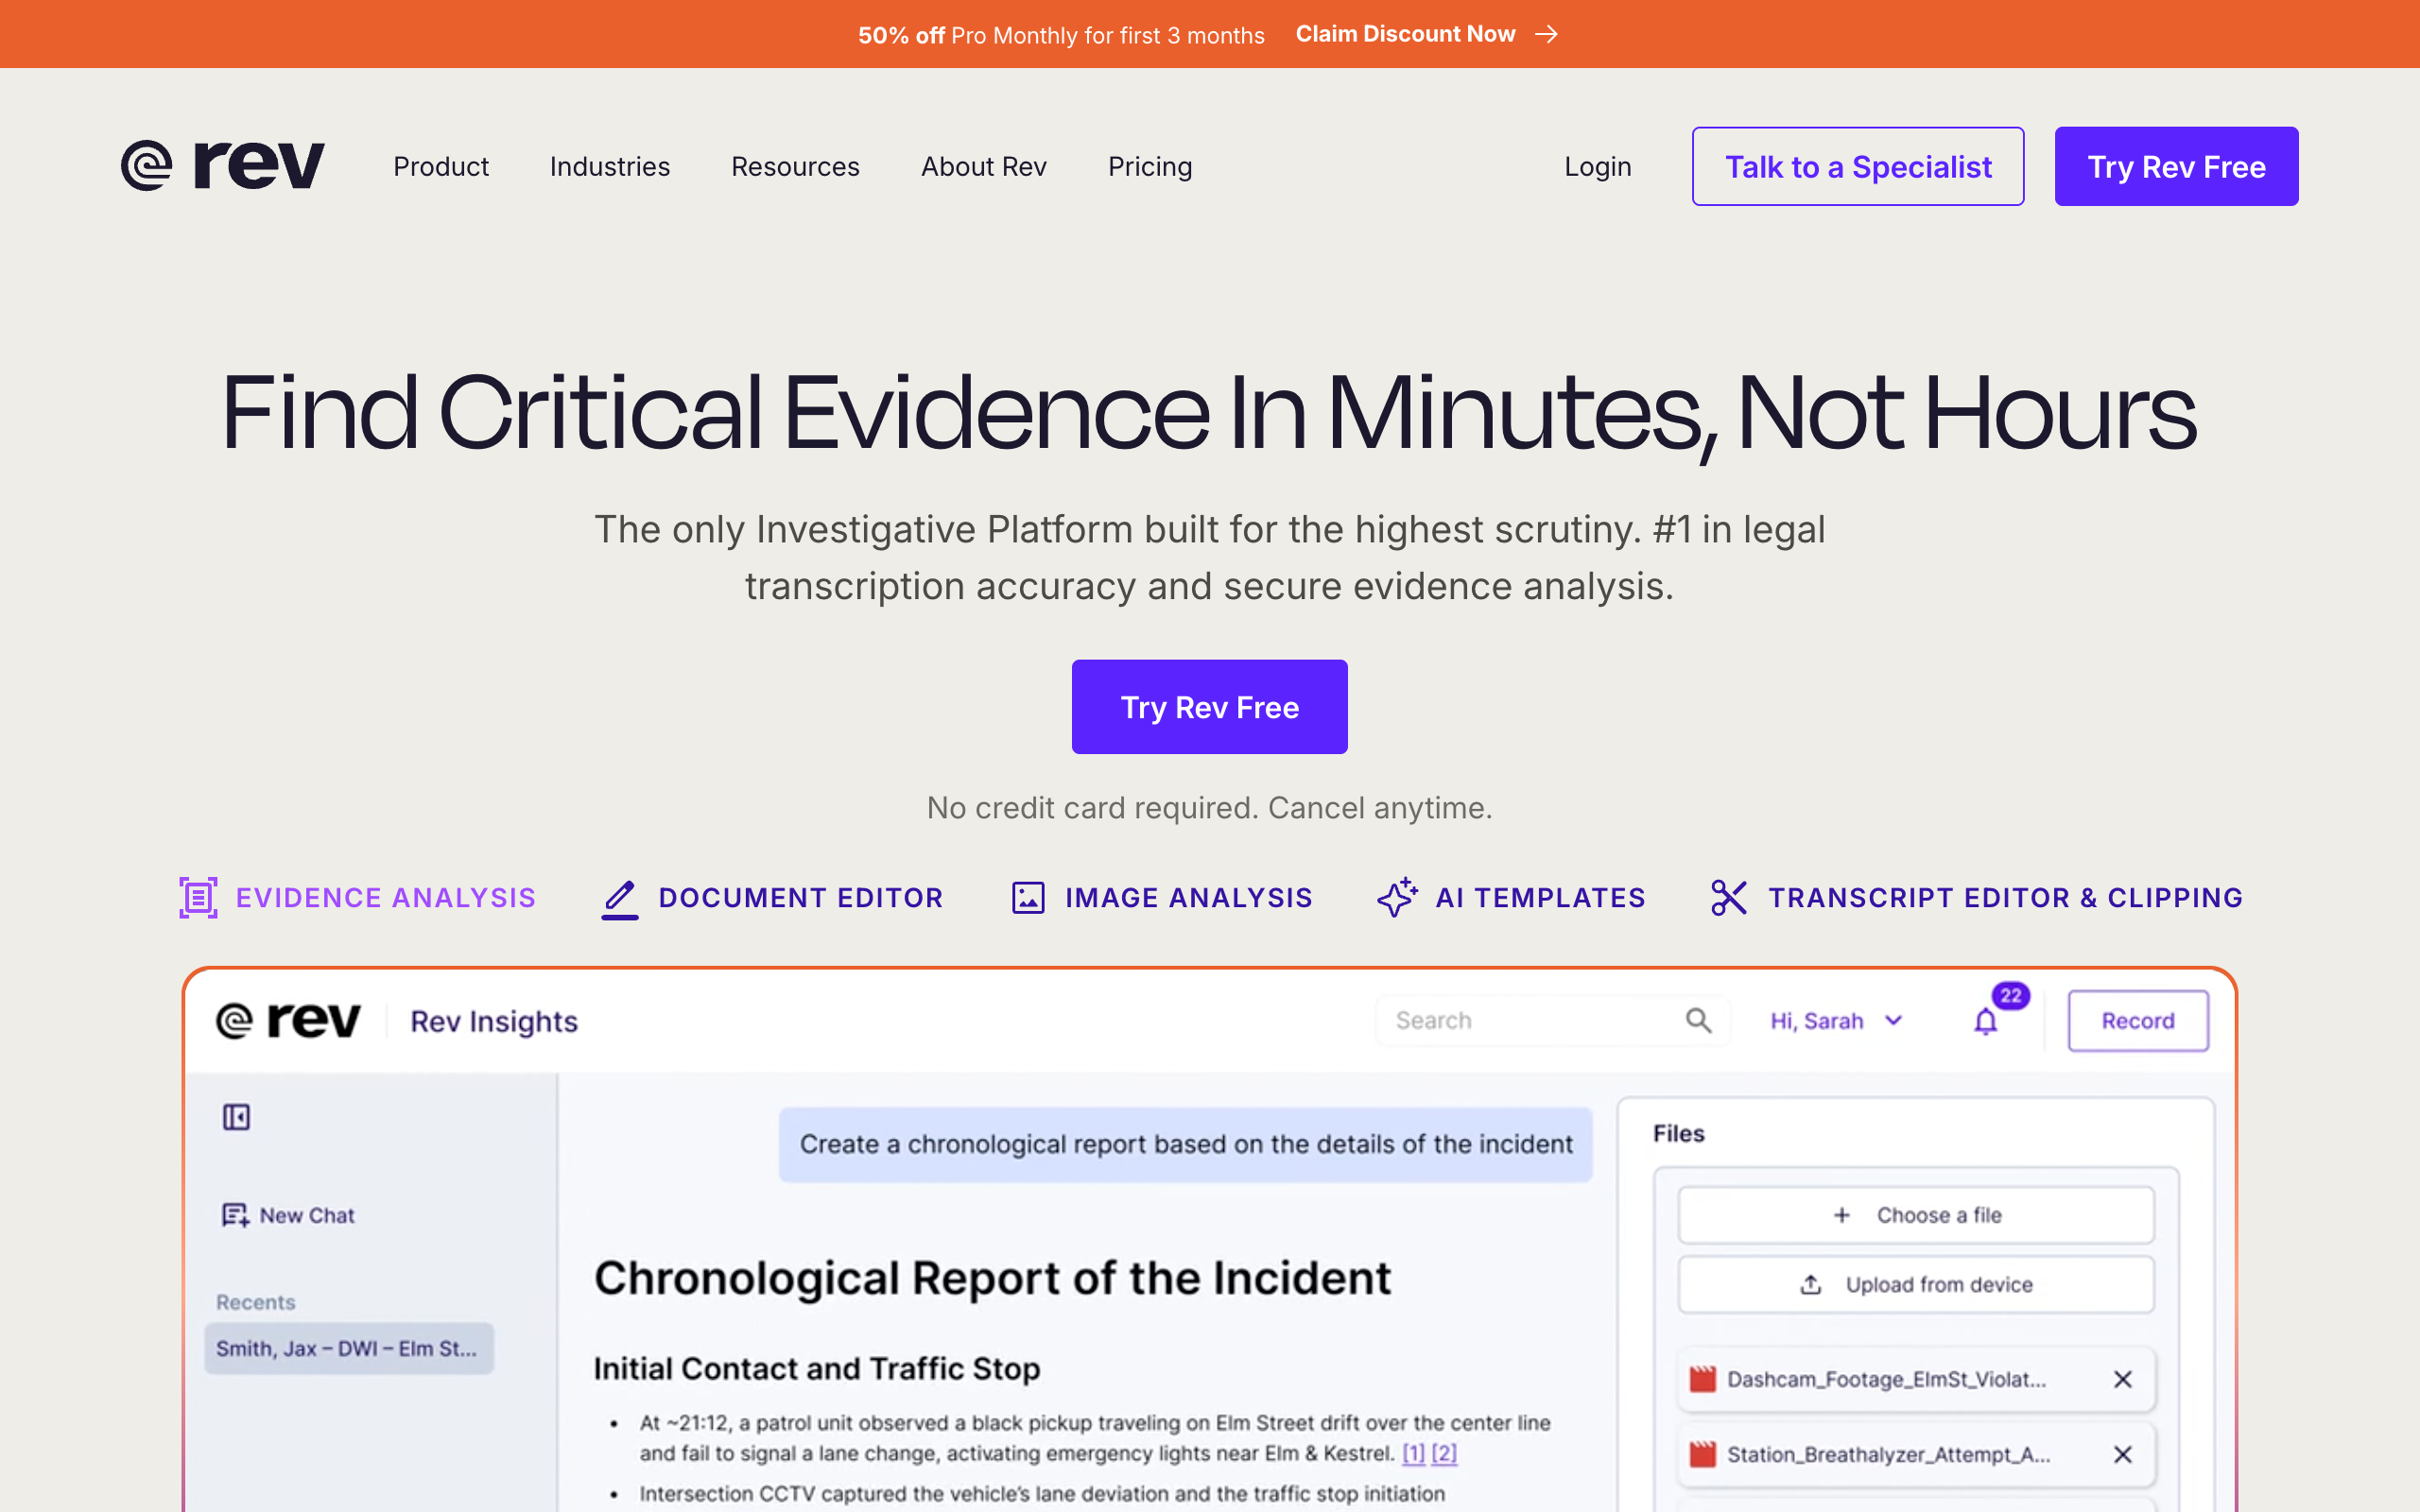Click the Upload from device button
The image size is (2420, 1512).
coord(1916,1285)
